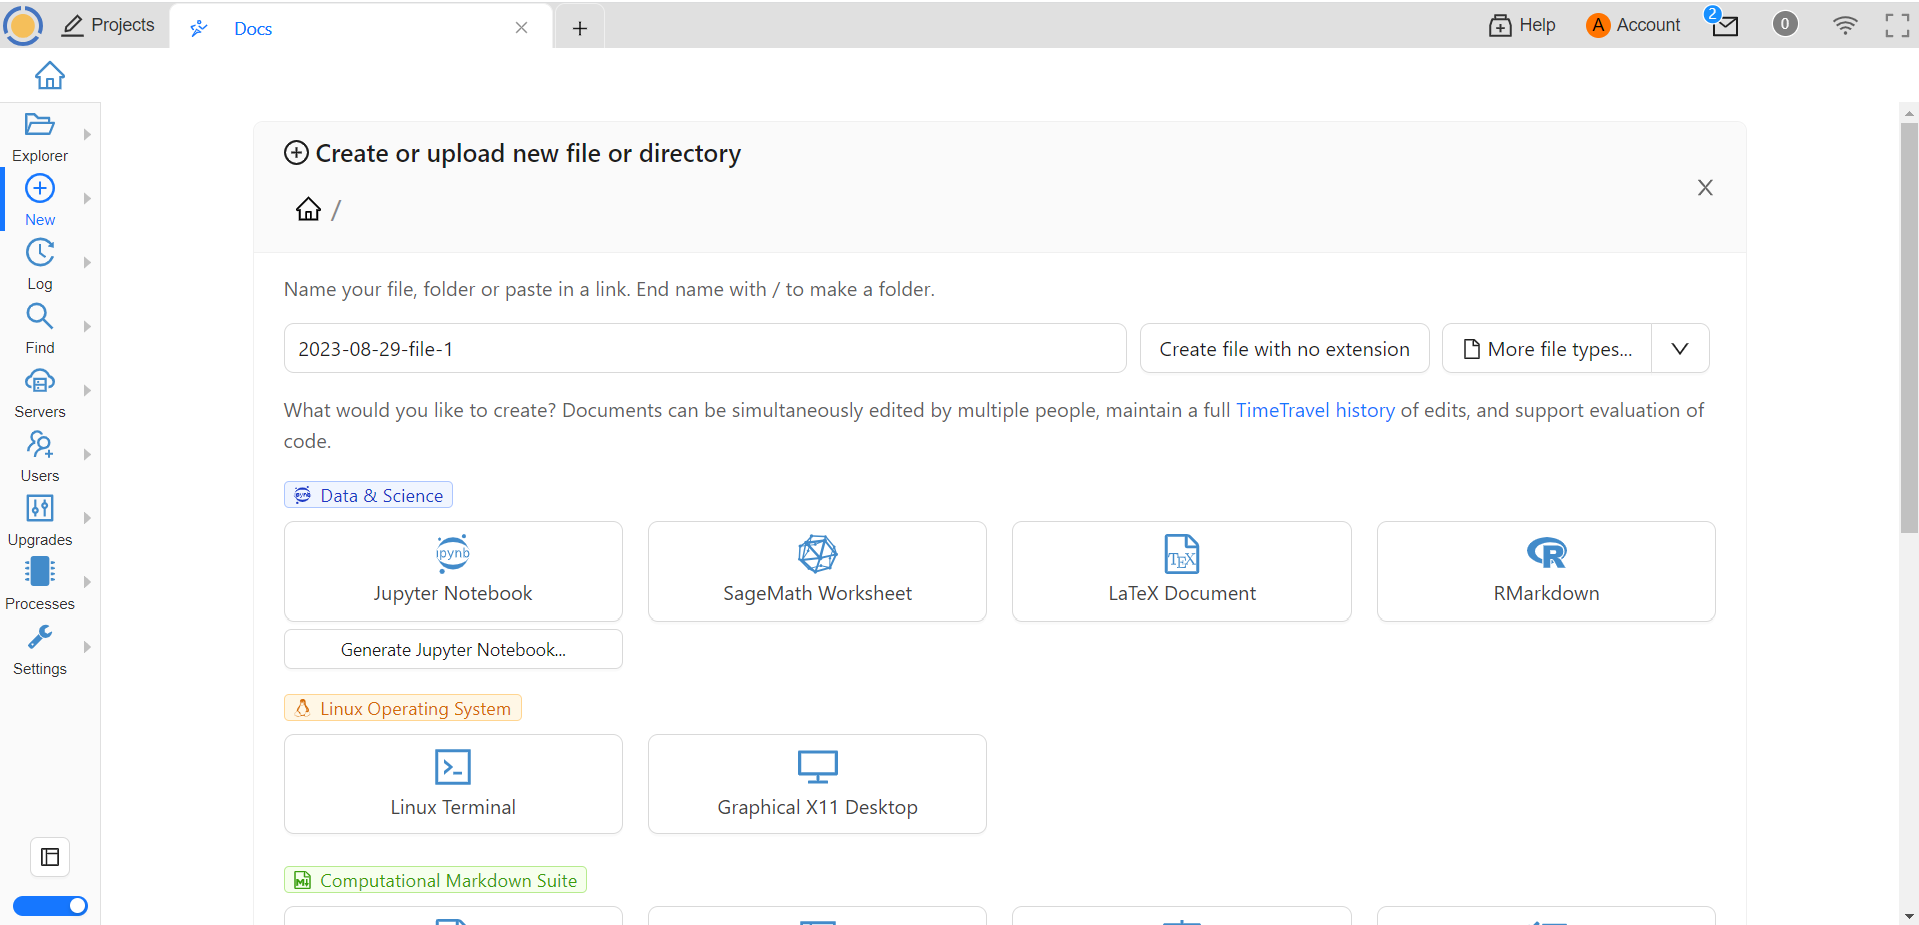Screen dimensions: 1919x925
Task: Open Servers icon in sidebar
Action: [x=40, y=381]
